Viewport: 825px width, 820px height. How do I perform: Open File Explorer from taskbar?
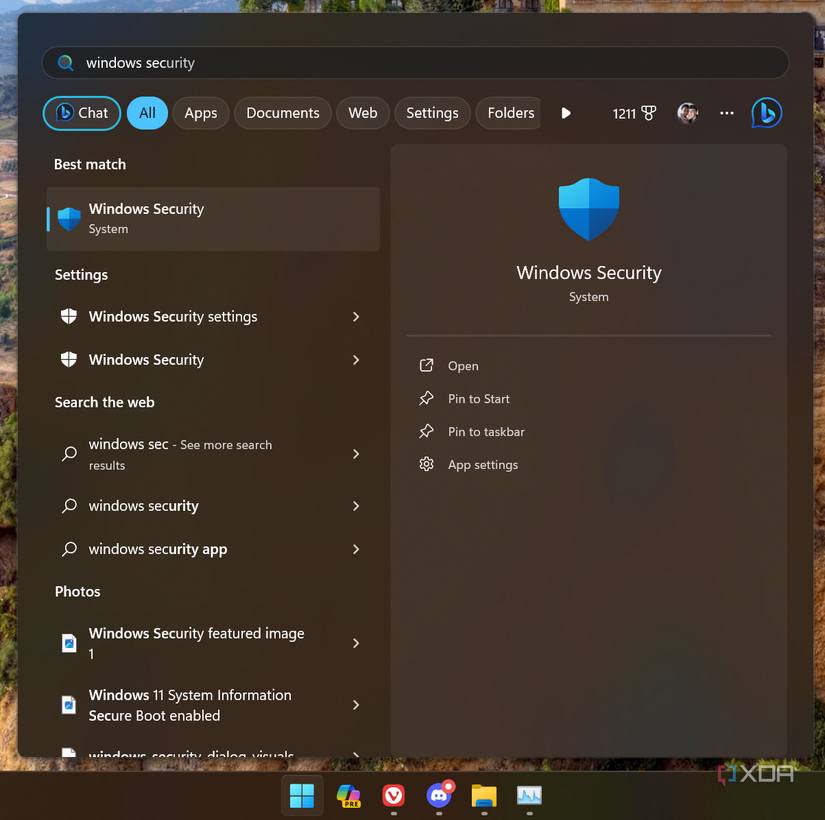(x=484, y=795)
